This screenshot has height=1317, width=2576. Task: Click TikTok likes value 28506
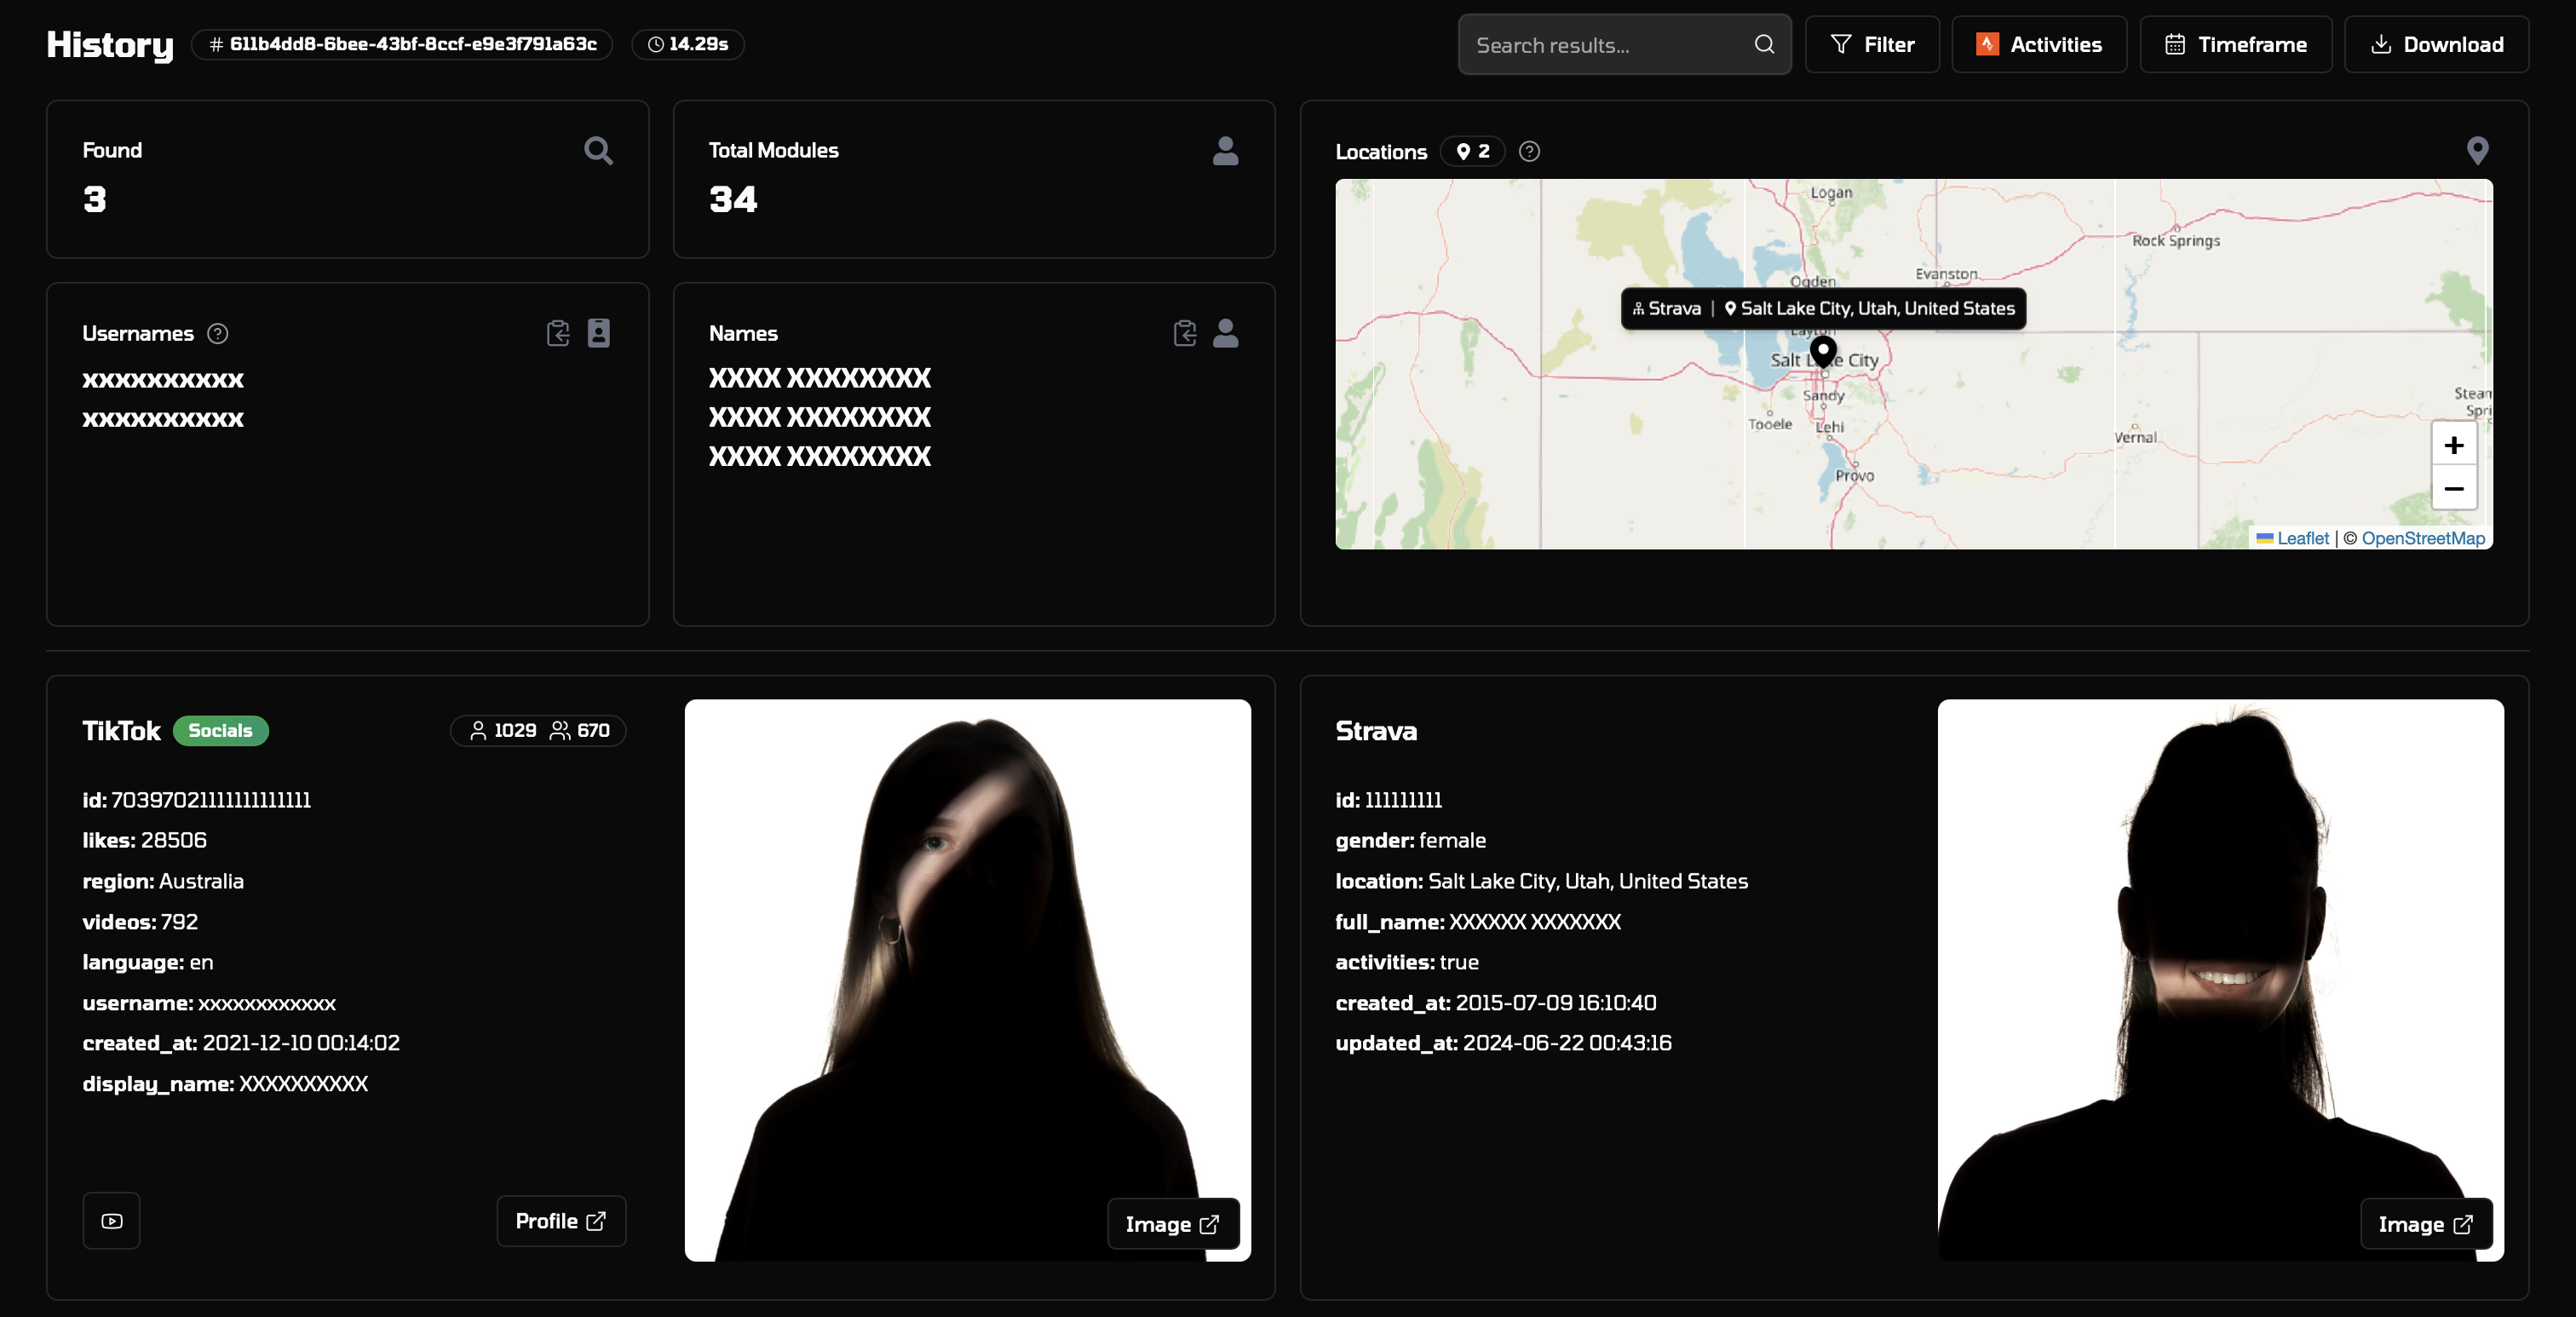(174, 840)
